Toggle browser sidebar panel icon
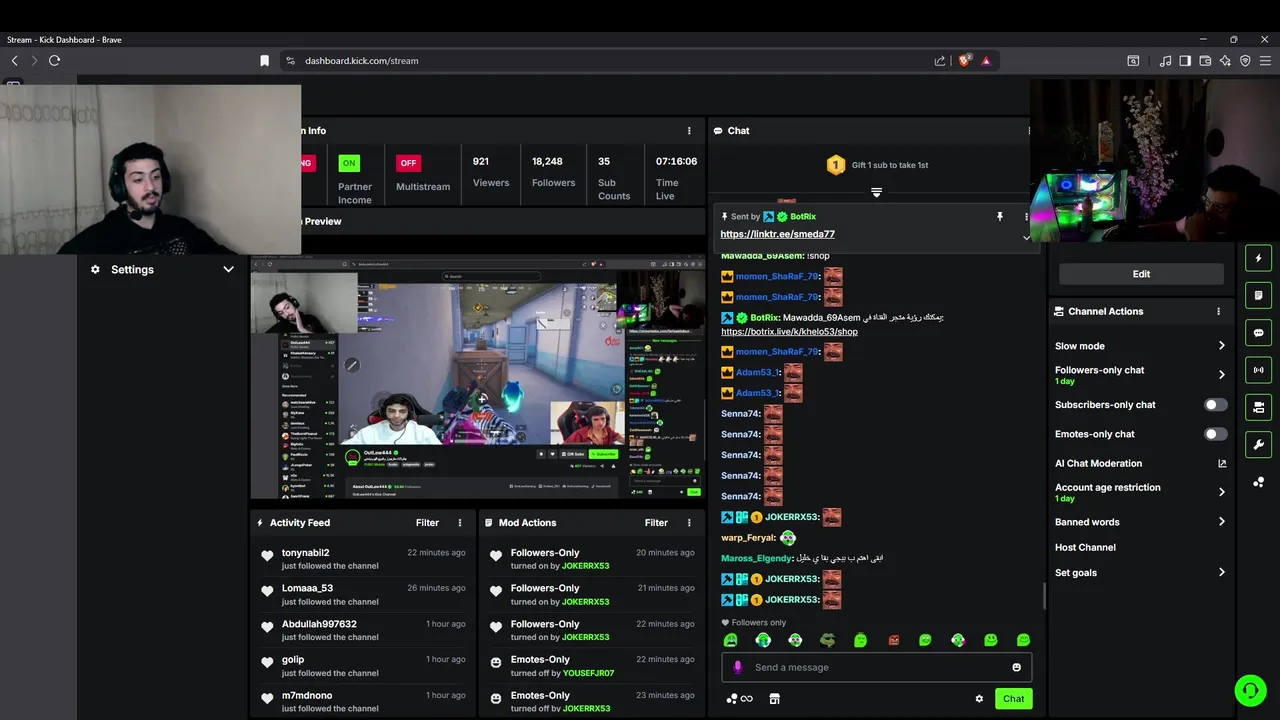The height and width of the screenshot is (720, 1280). (1185, 61)
